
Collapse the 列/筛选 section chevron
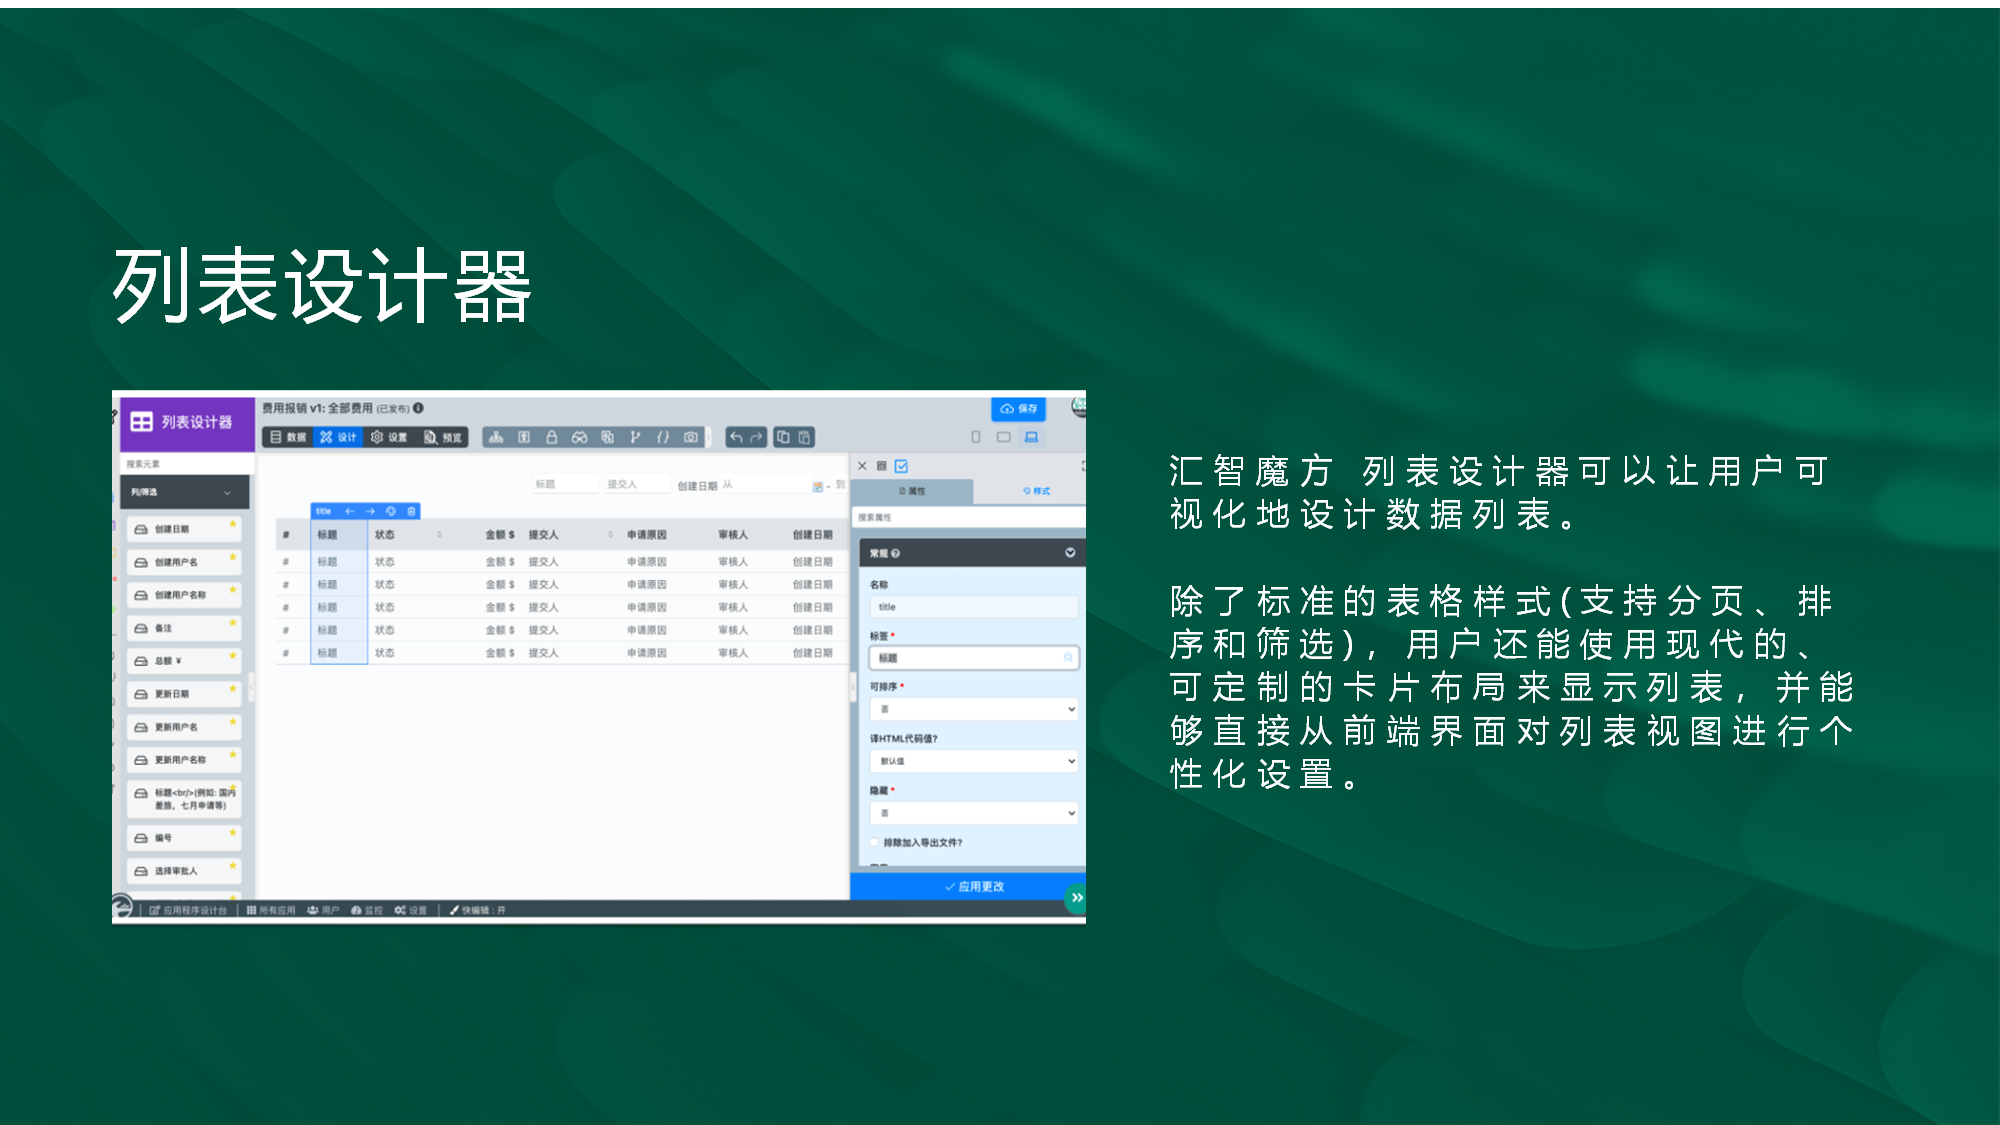coord(227,492)
